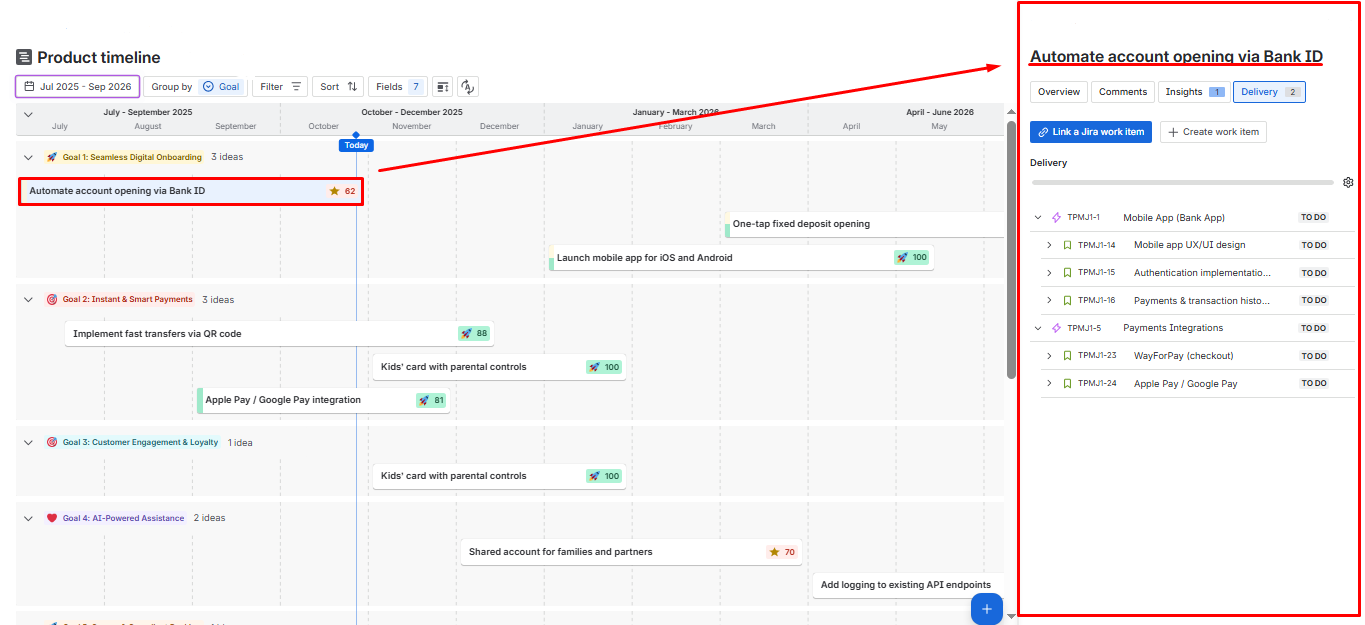Switch to the Comments tab
Viewport: 1365px width, 625px height.
pos(1122,92)
